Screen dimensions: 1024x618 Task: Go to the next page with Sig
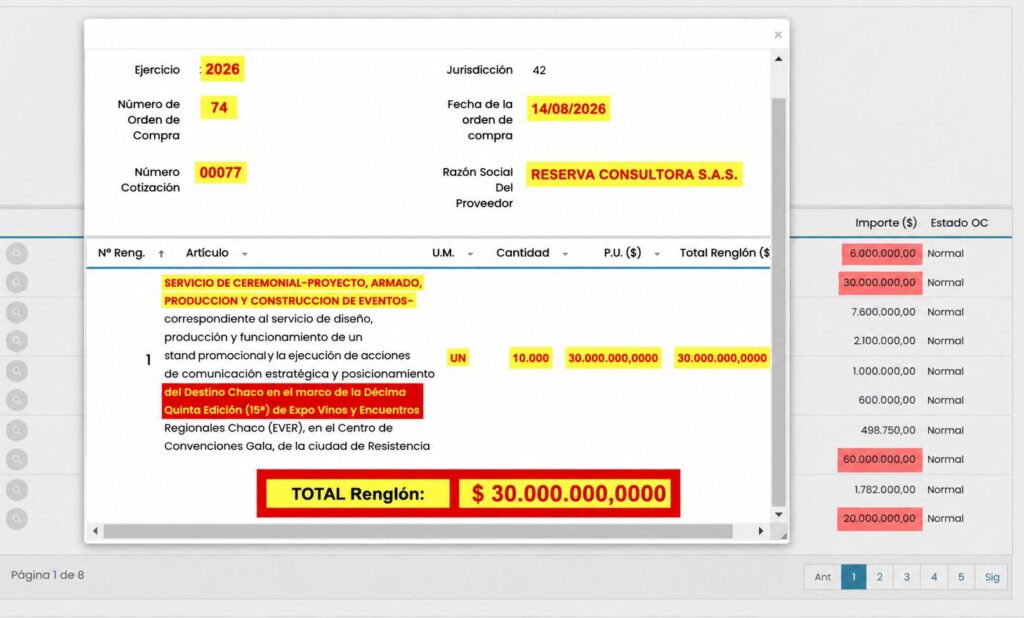(x=992, y=577)
